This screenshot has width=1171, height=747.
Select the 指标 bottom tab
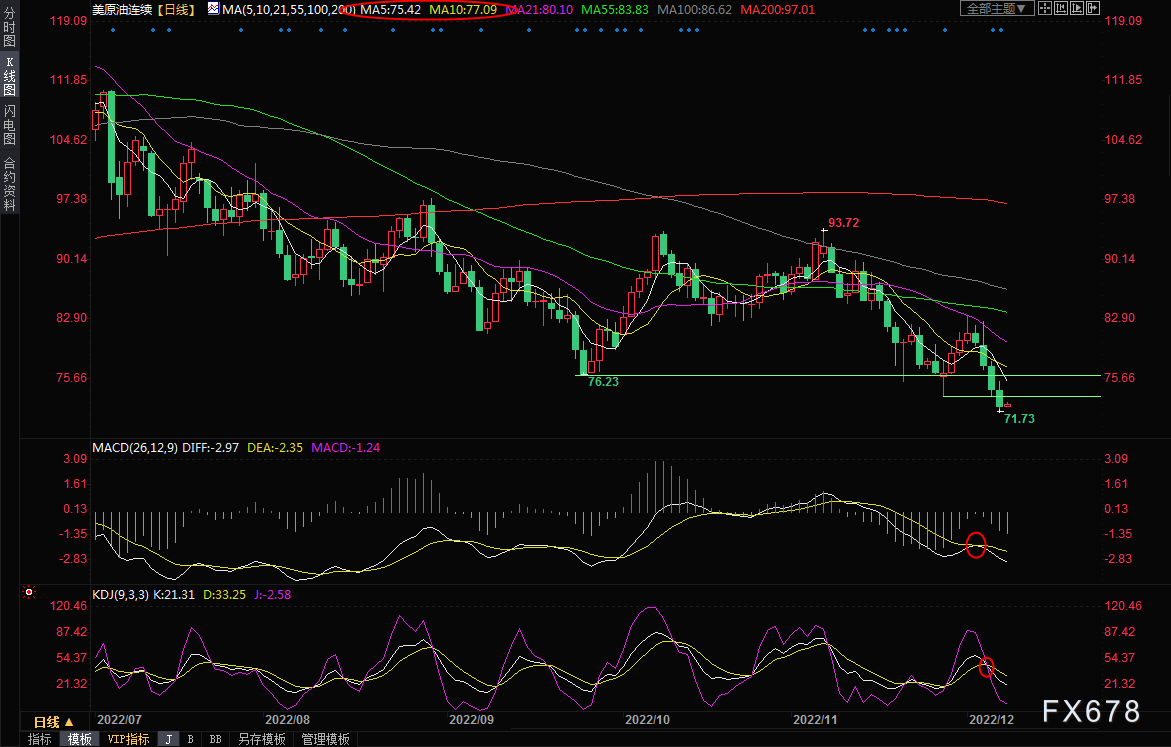coord(40,739)
